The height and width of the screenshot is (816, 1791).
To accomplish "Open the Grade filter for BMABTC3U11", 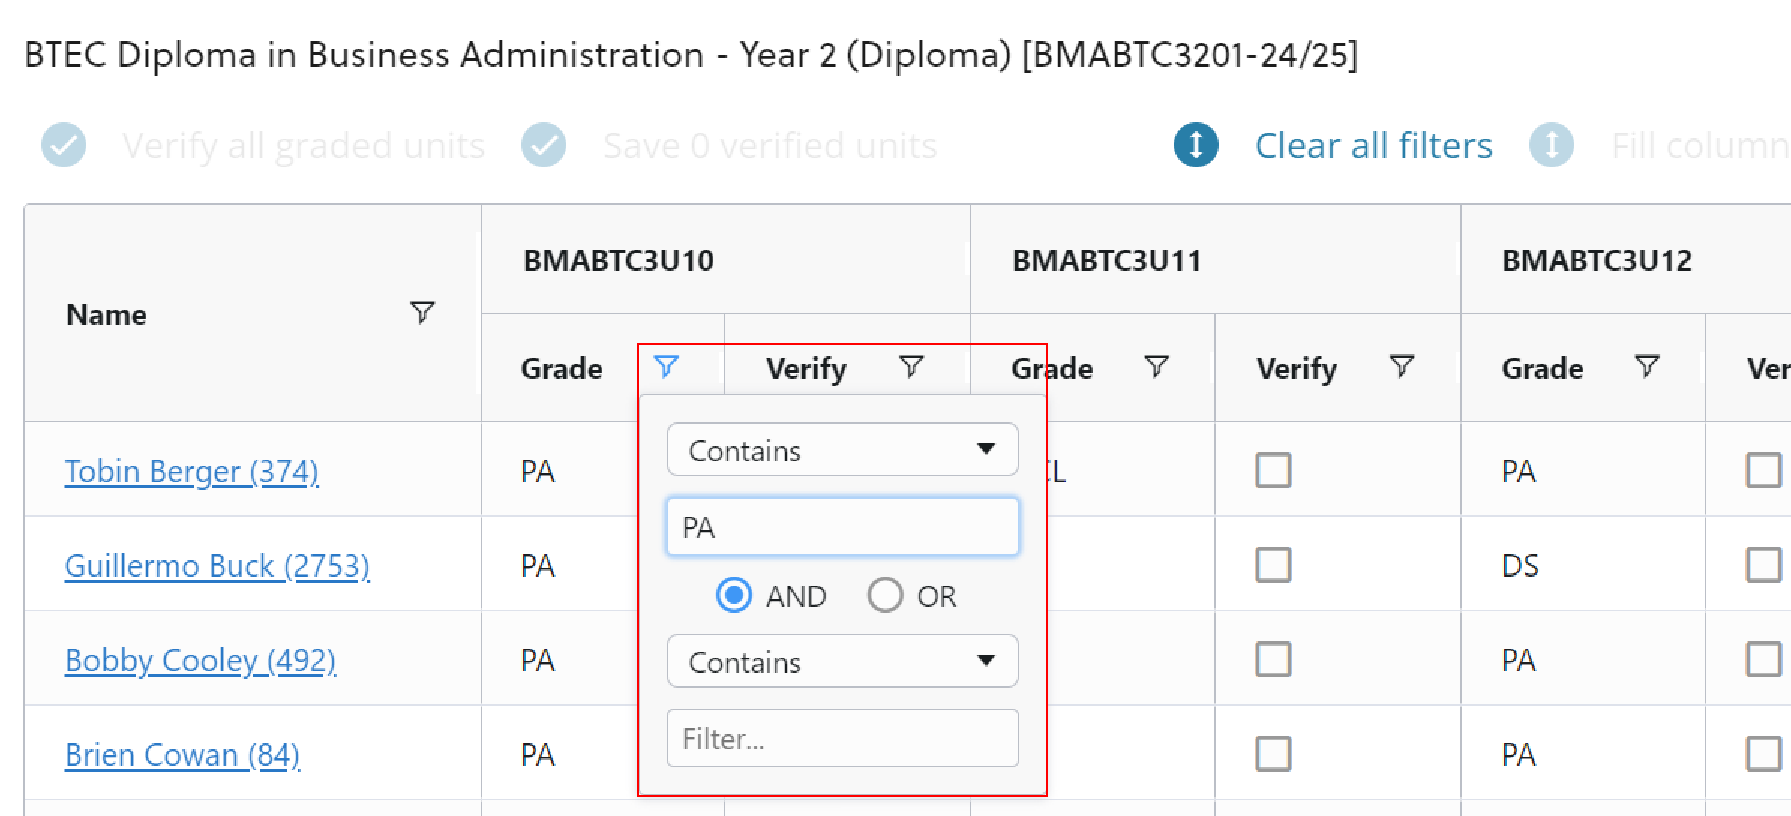I will [x=1157, y=367].
